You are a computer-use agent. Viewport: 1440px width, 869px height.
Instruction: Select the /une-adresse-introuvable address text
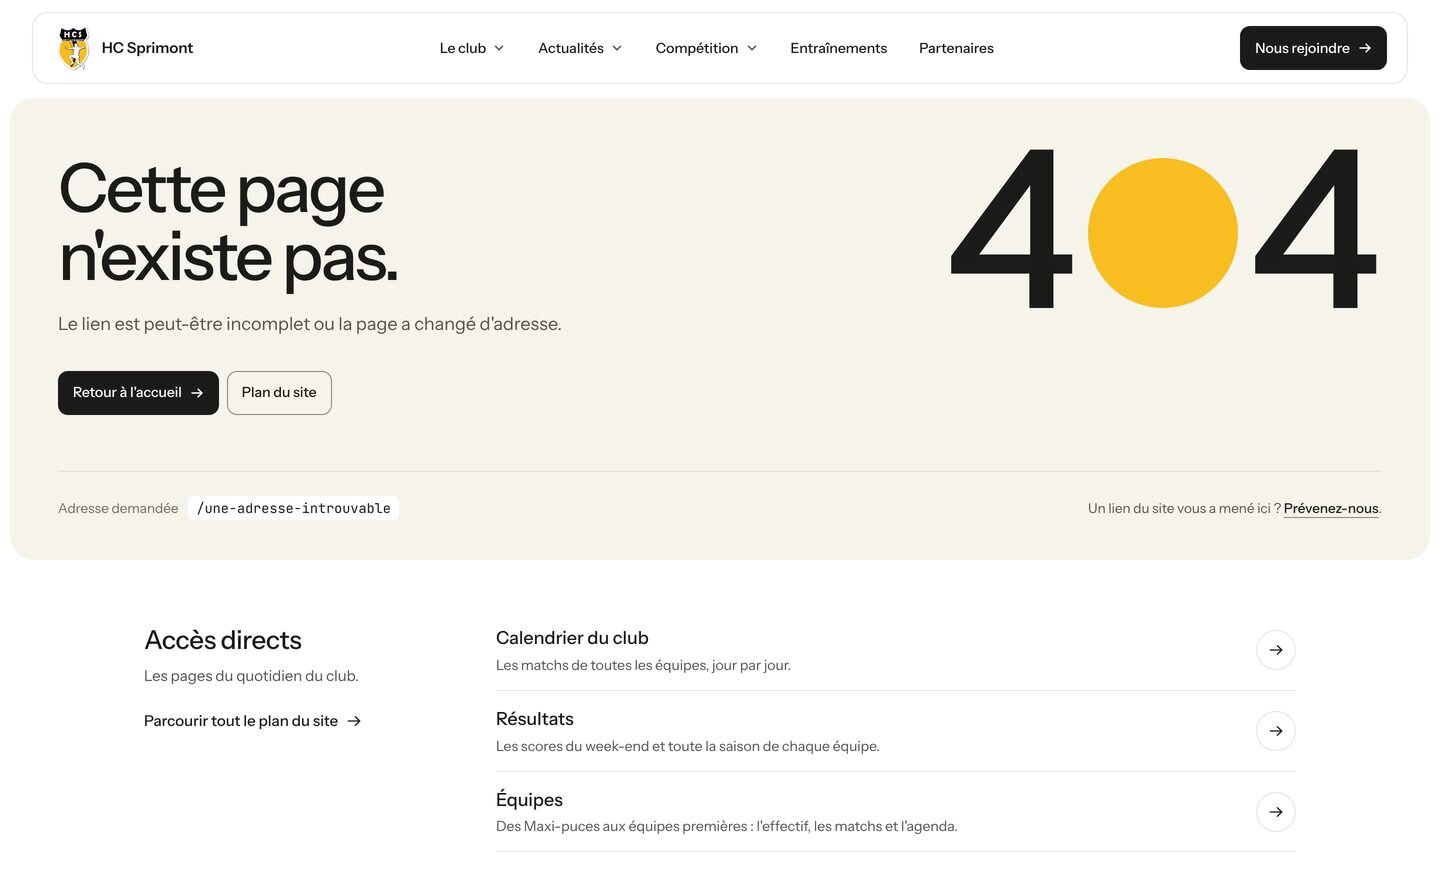click(293, 508)
